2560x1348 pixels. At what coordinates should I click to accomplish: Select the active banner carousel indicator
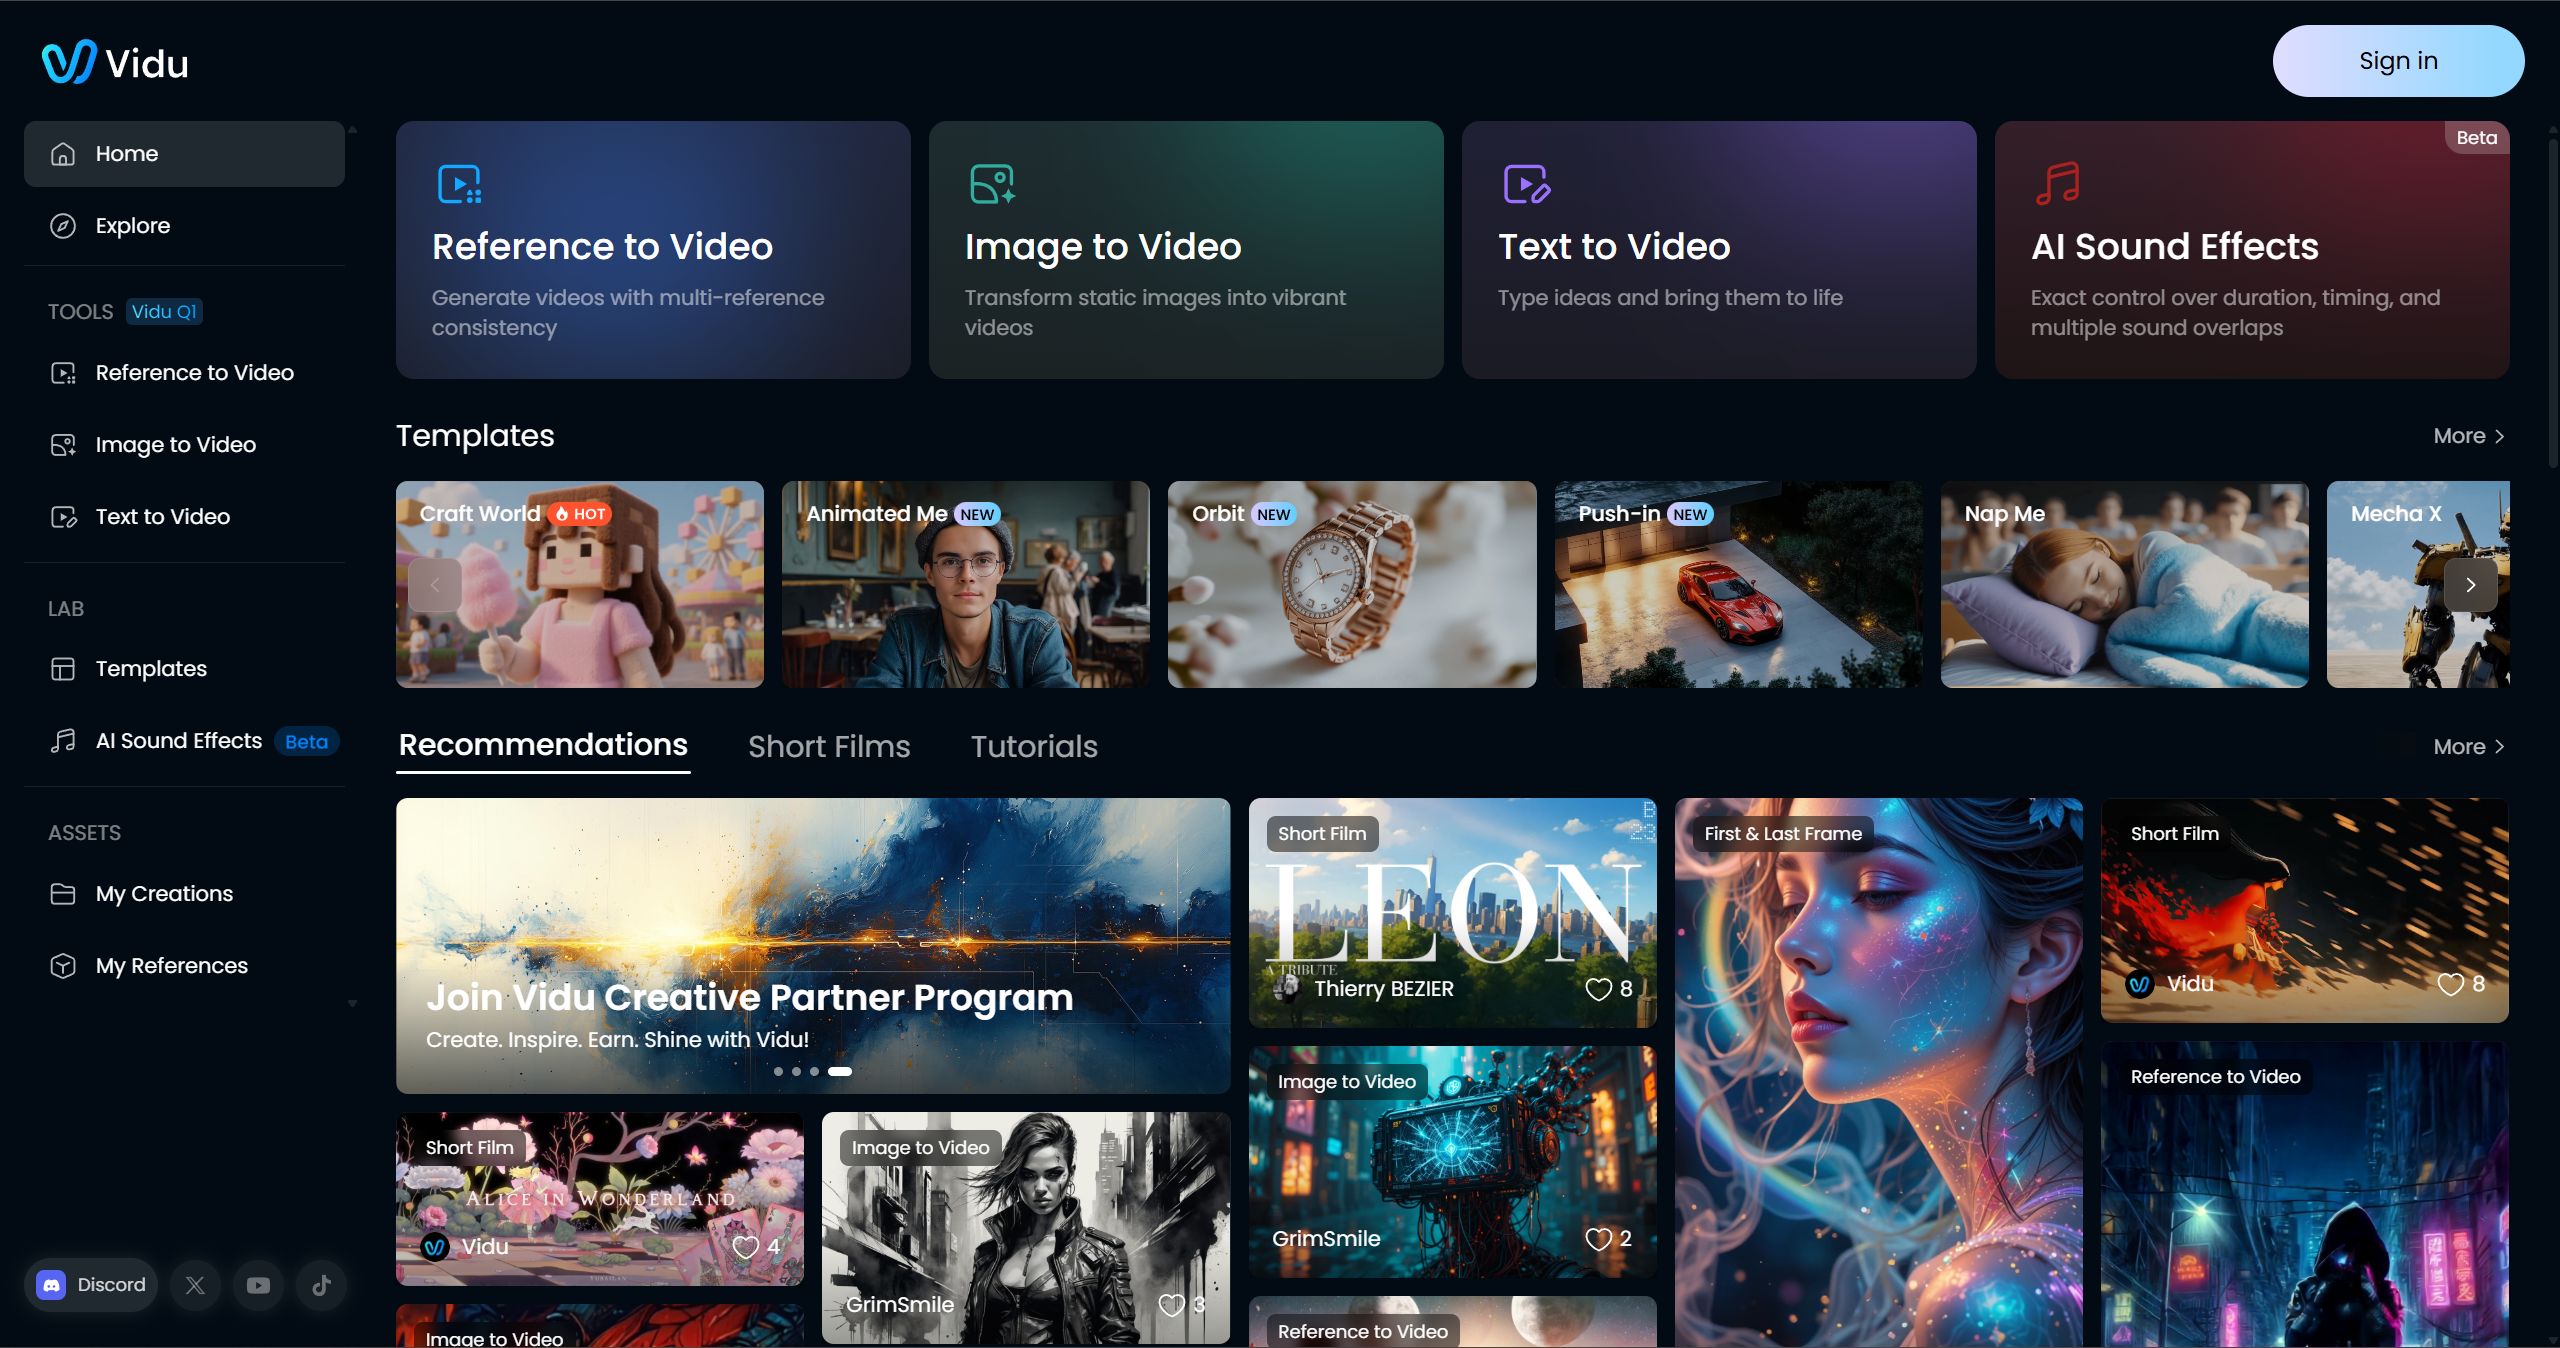tap(840, 1071)
